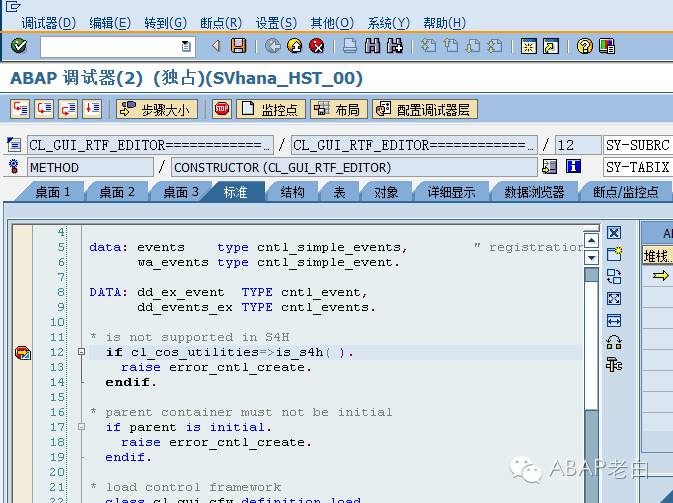The image size is (673, 503).
Task: Click the Maximize Horizontally arrows icon
Action: pyautogui.click(x=614, y=320)
